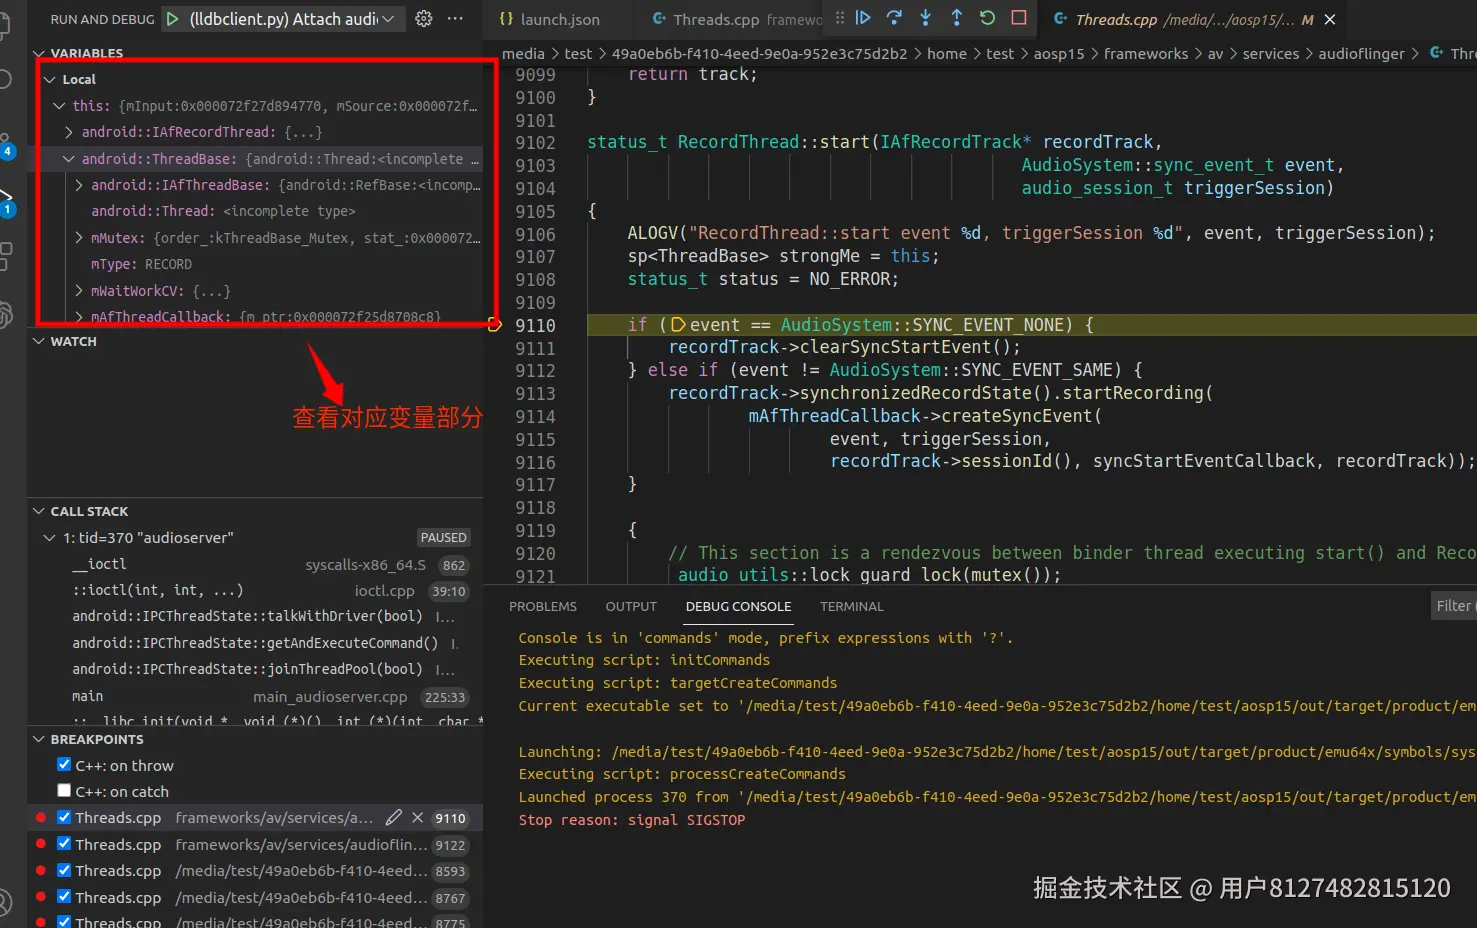The width and height of the screenshot is (1477, 928).
Task: Click line number 9111 gutter
Action: coord(535,348)
